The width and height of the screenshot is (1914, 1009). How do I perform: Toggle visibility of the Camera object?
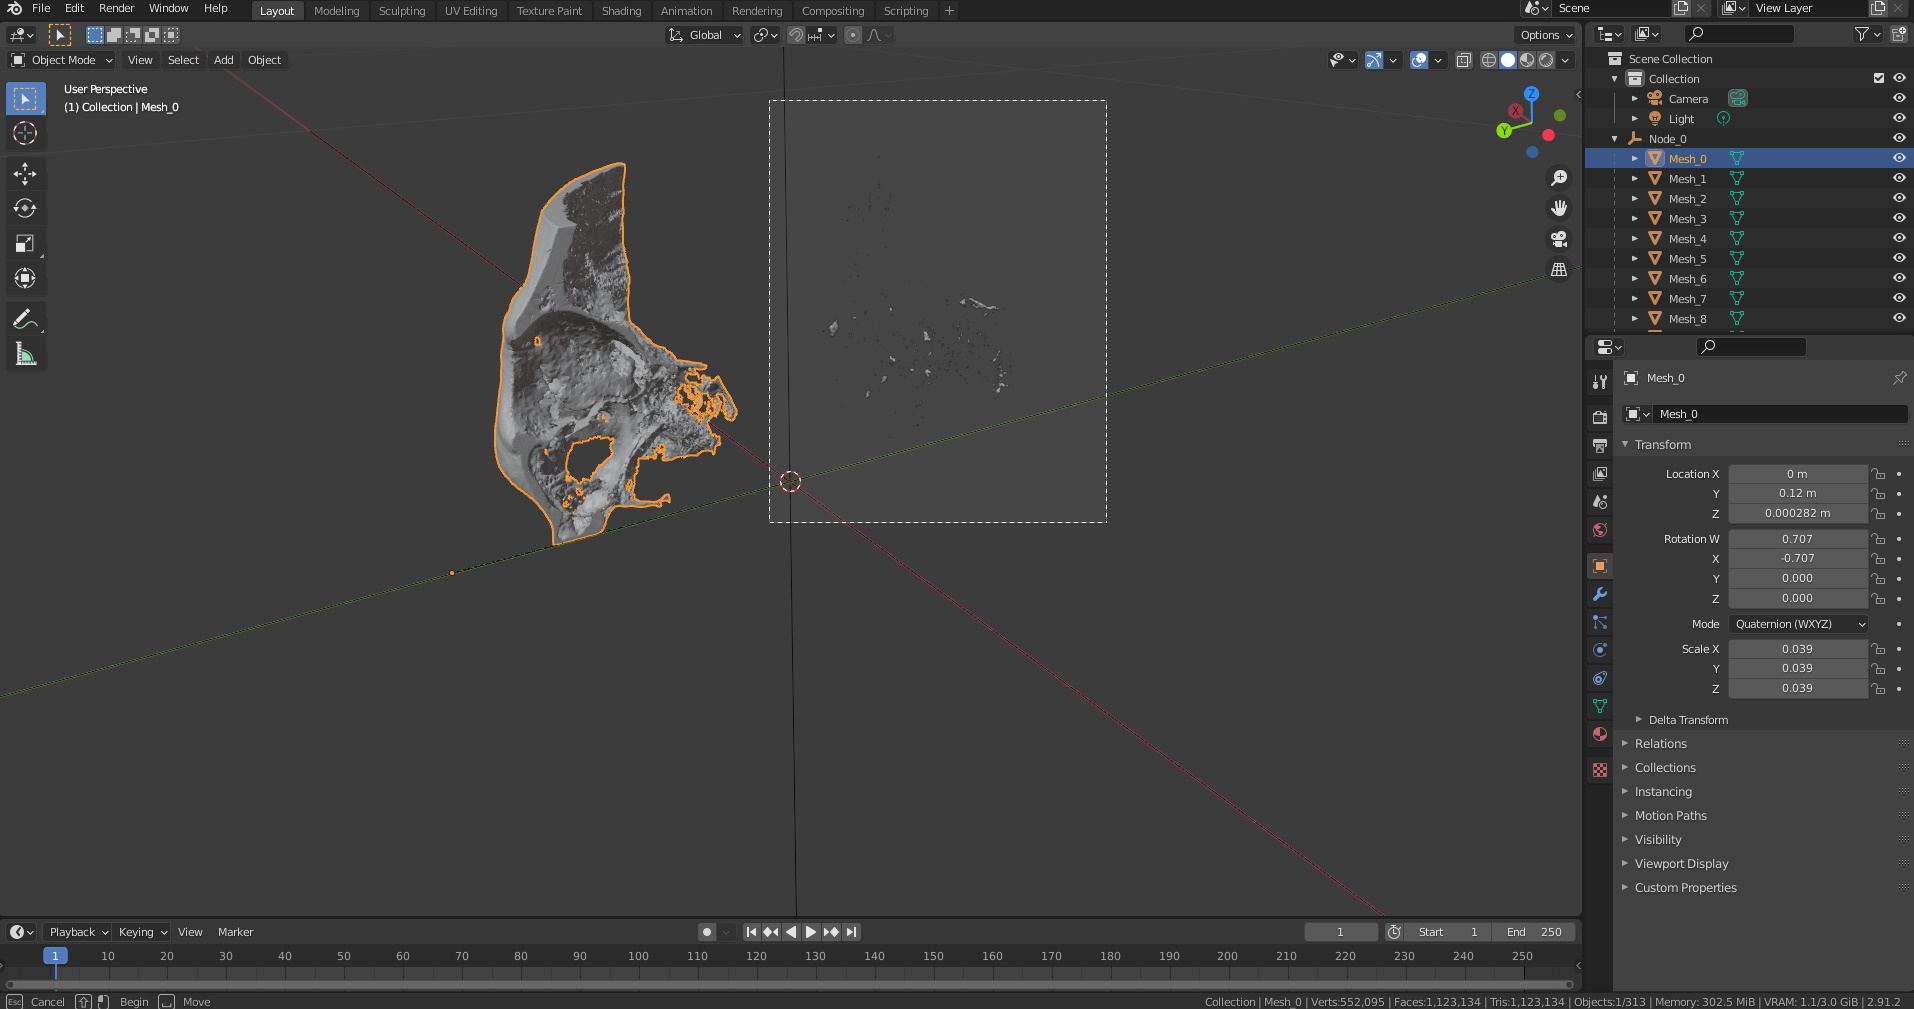[x=1898, y=98]
